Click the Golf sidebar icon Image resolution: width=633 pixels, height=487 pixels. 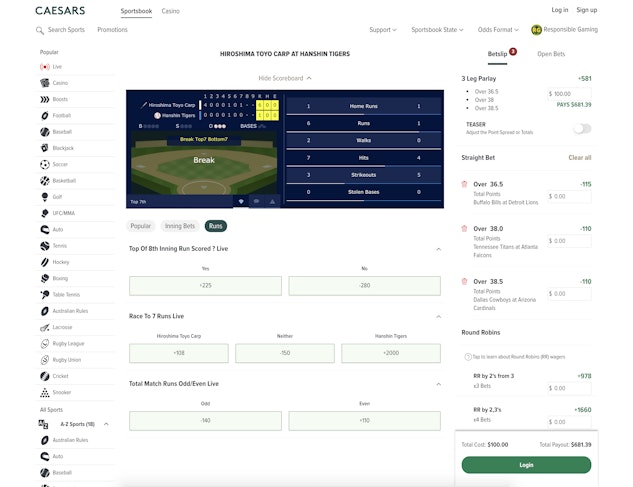45,196
